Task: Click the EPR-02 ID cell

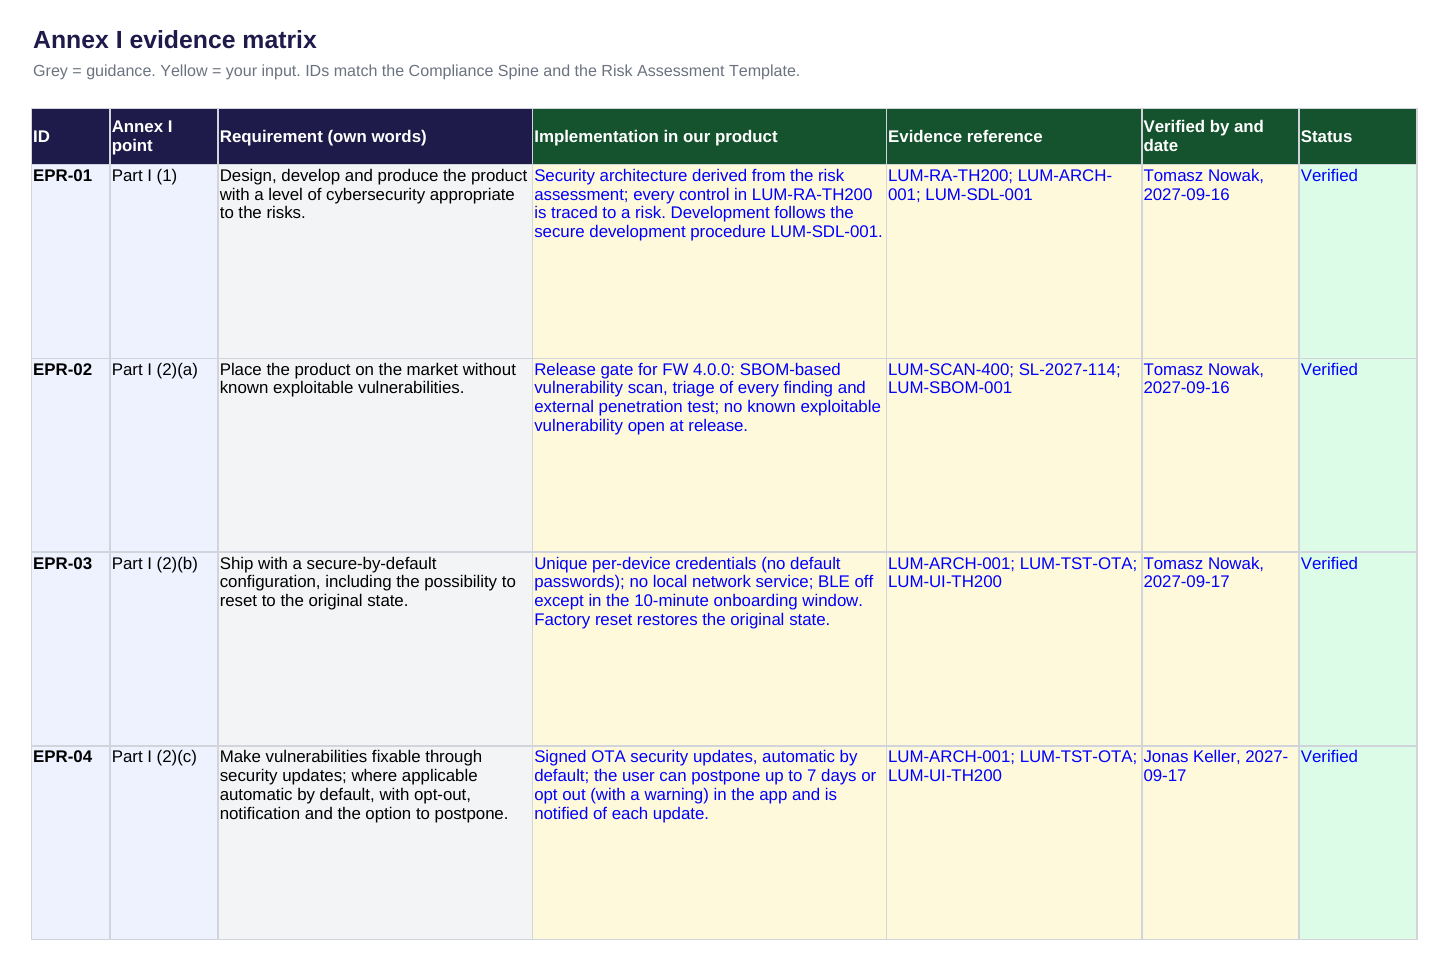Action: tap(71, 455)
